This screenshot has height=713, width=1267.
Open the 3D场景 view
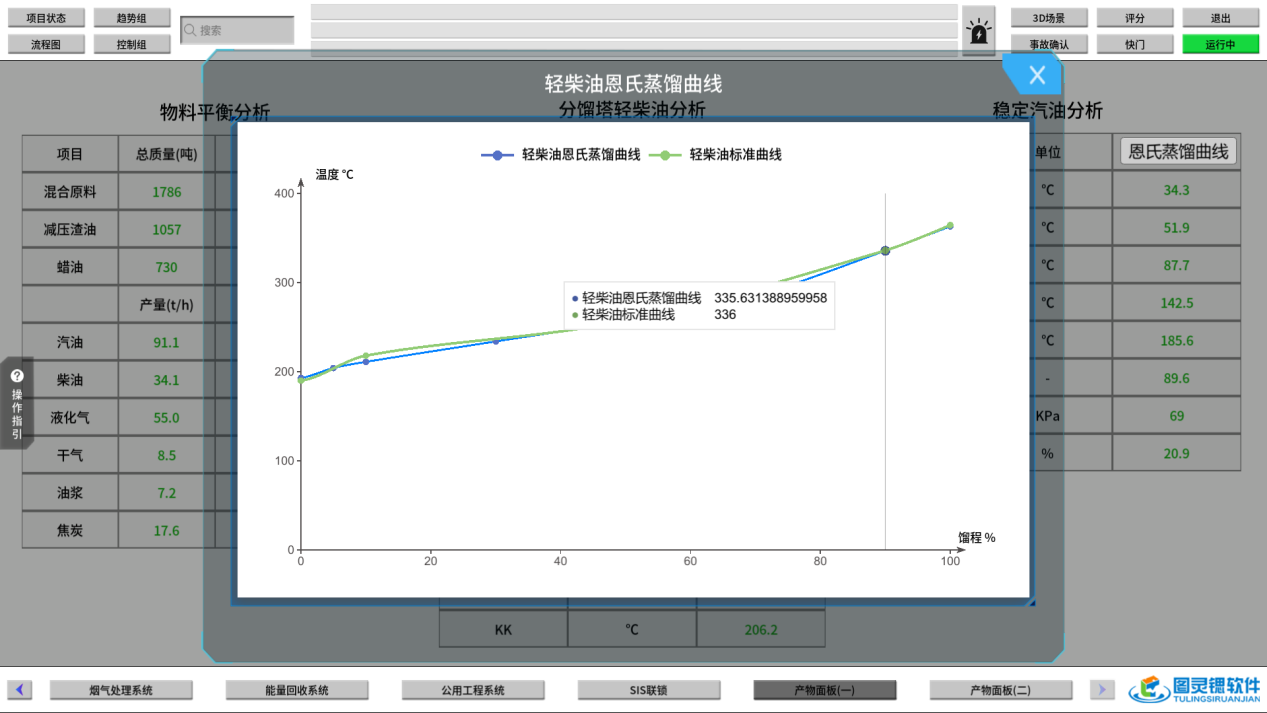[x=1048, y=18]
